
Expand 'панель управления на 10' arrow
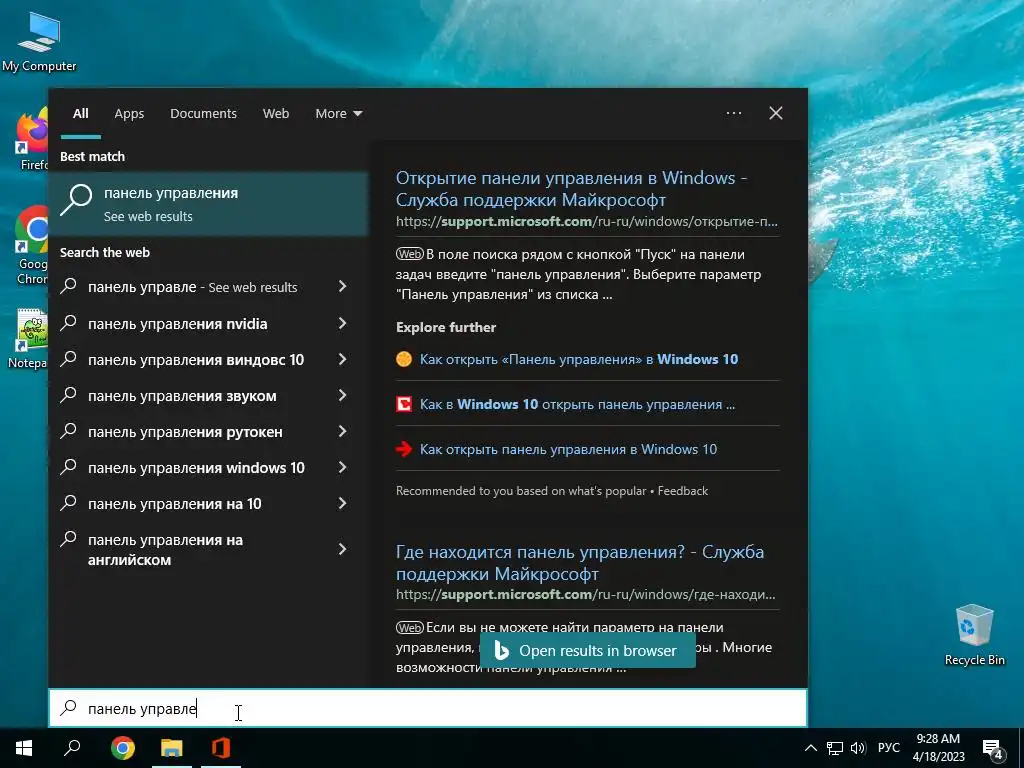point(342,503)
